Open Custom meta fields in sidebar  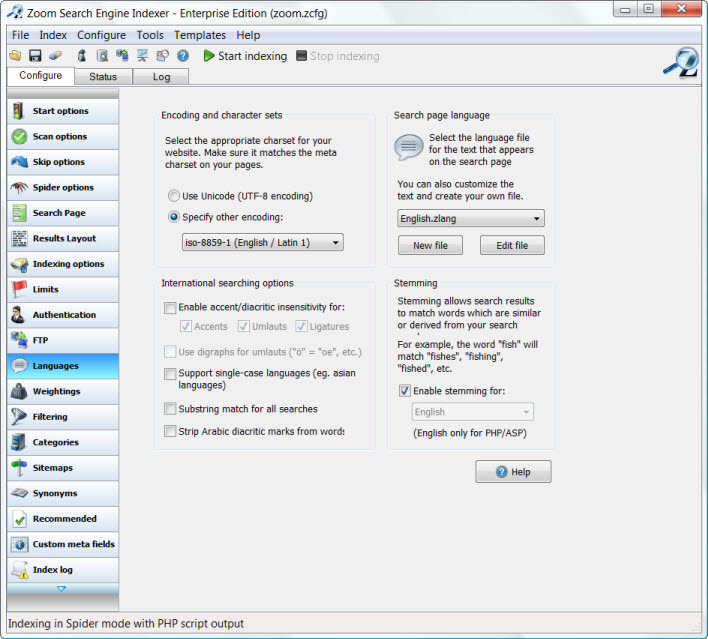pyautogui.click(x=63, y=545)
